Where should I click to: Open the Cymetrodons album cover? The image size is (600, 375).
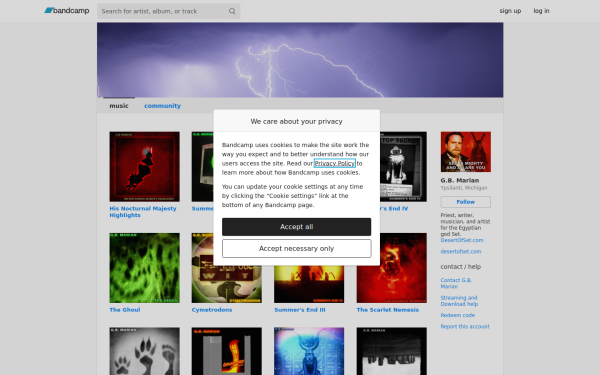(x=227, y=284)
